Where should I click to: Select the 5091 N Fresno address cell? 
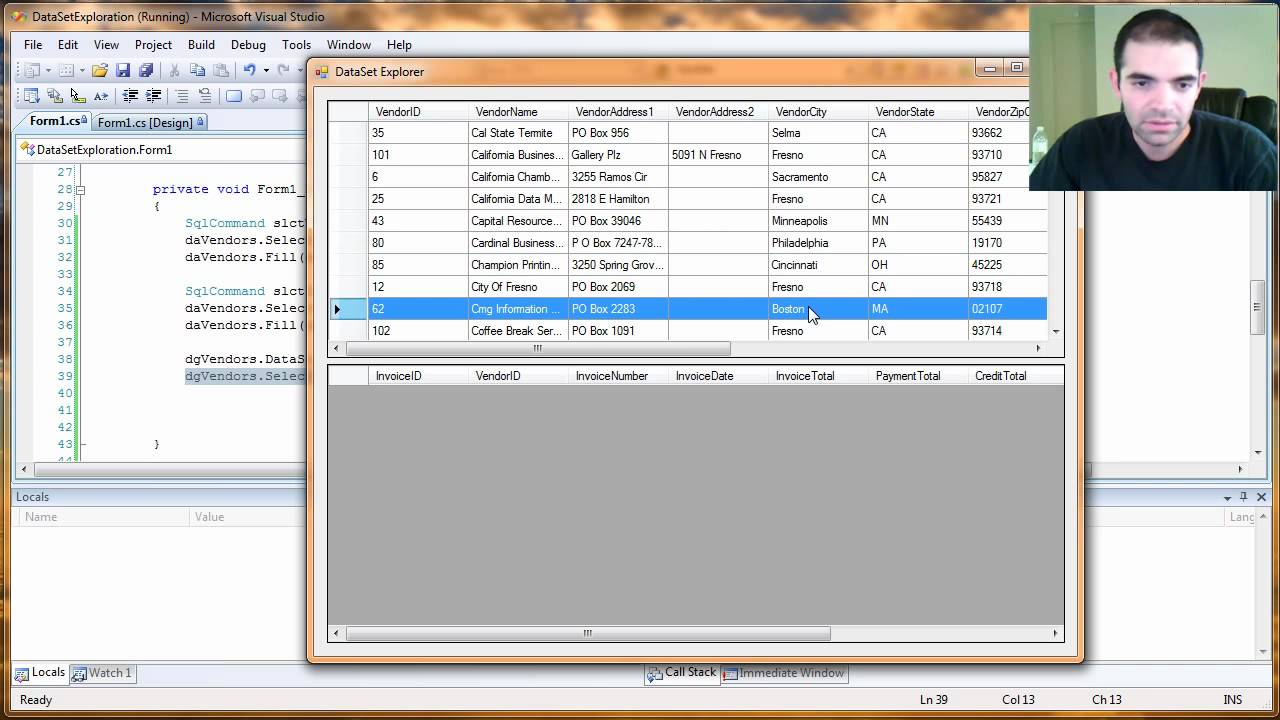pos(718,155)
